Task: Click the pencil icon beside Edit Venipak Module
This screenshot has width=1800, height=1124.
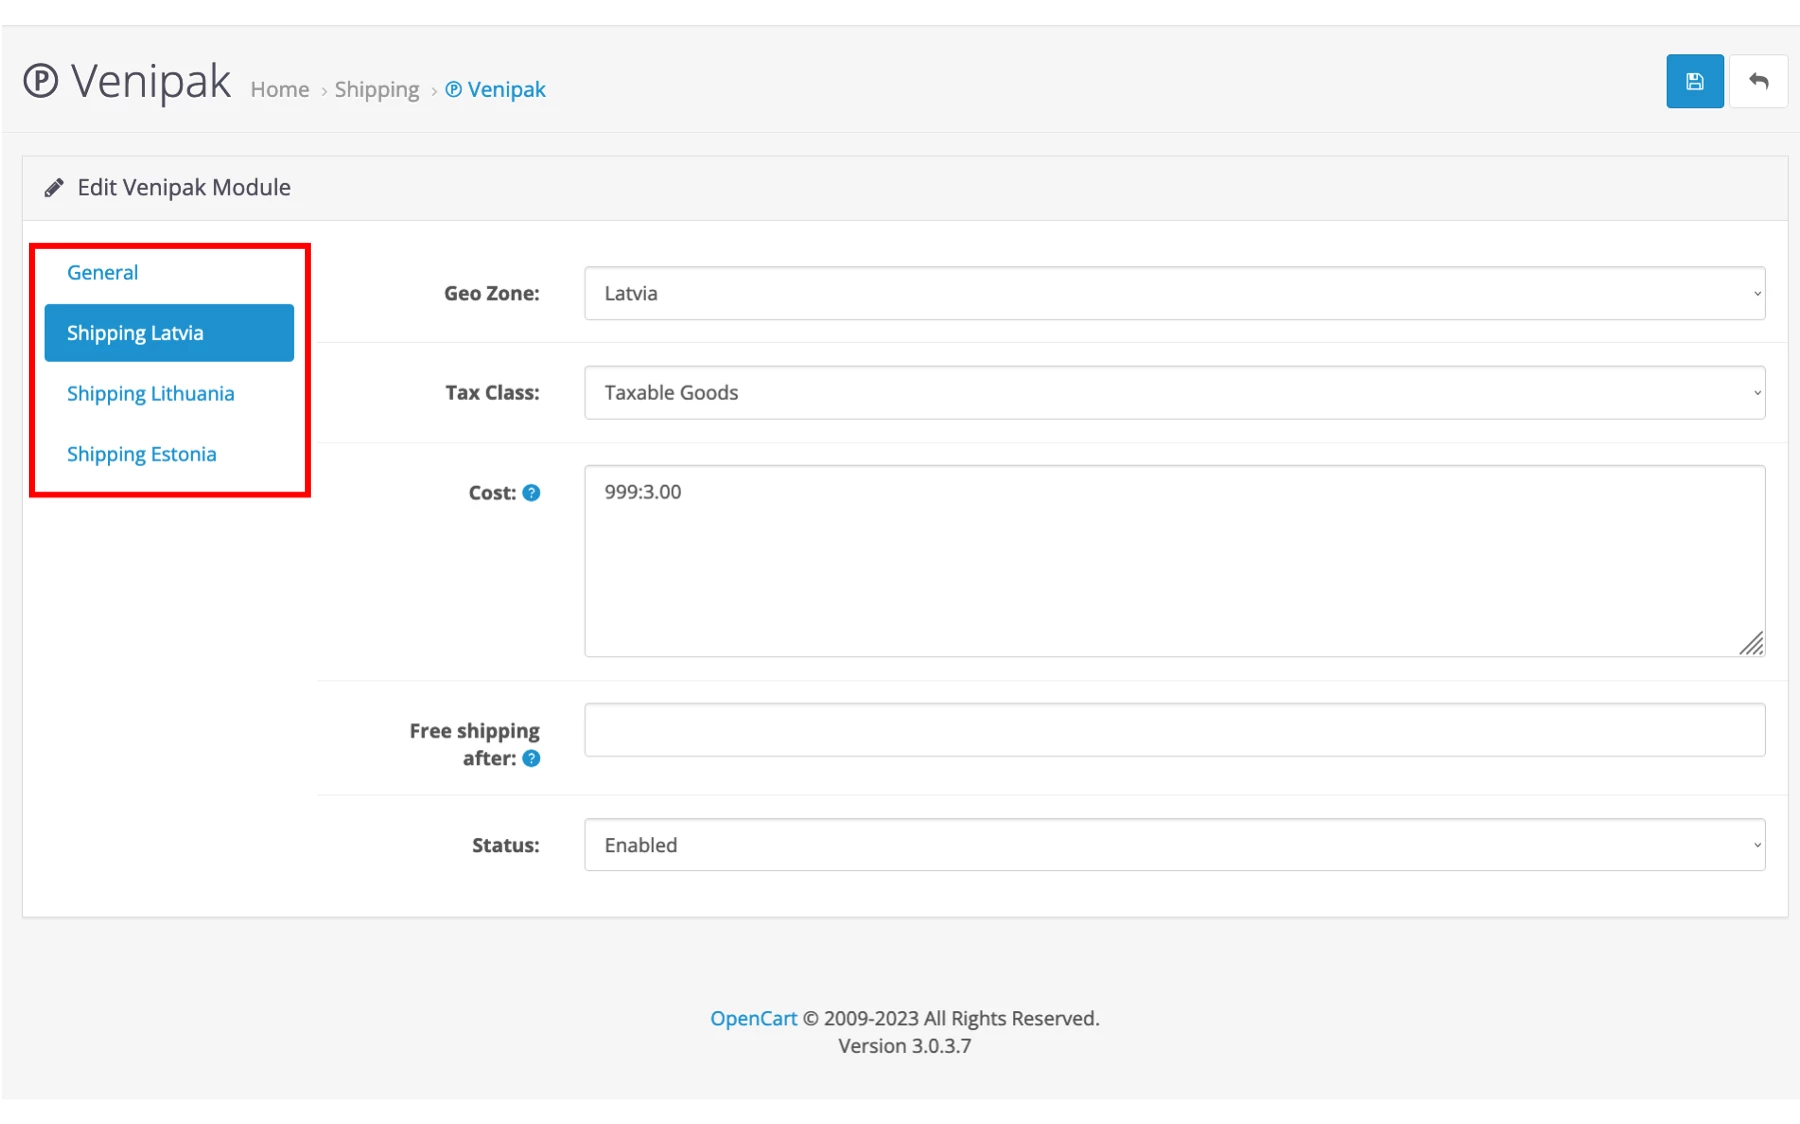Action: pos(54,188)
